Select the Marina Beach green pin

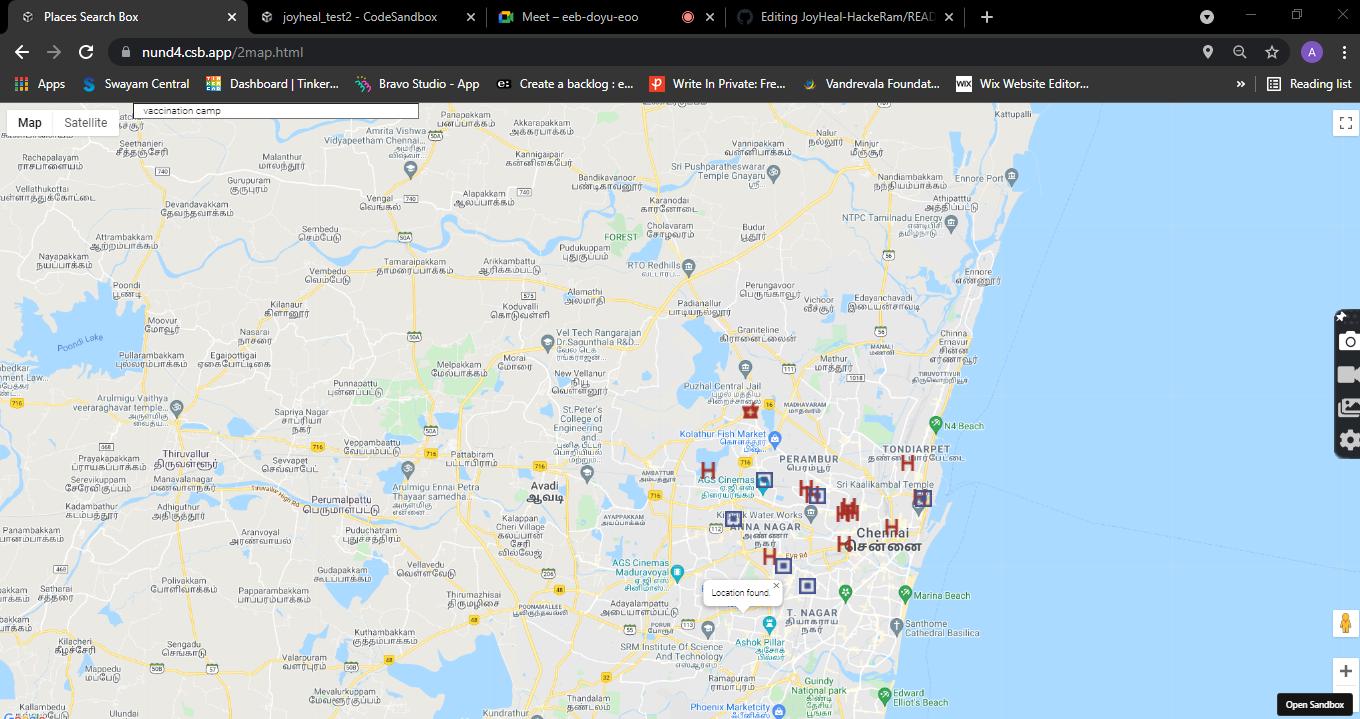905,594
